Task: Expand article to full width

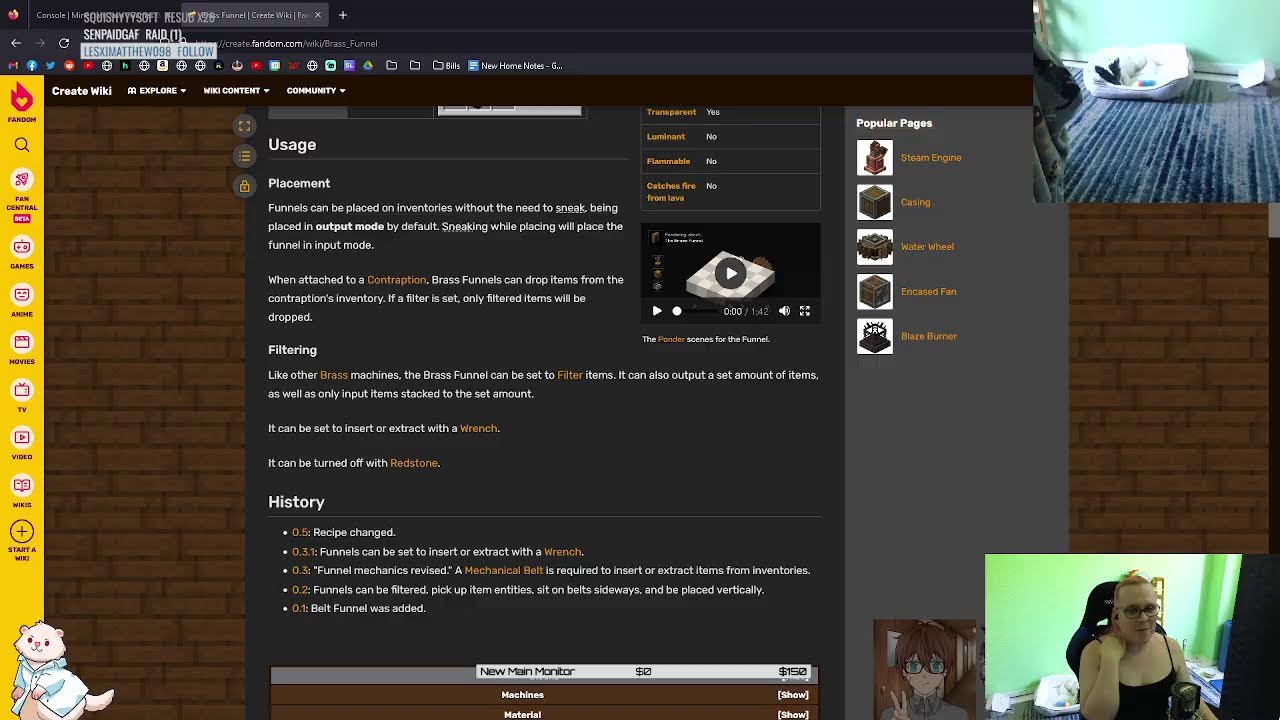Action: coord(244,126)
